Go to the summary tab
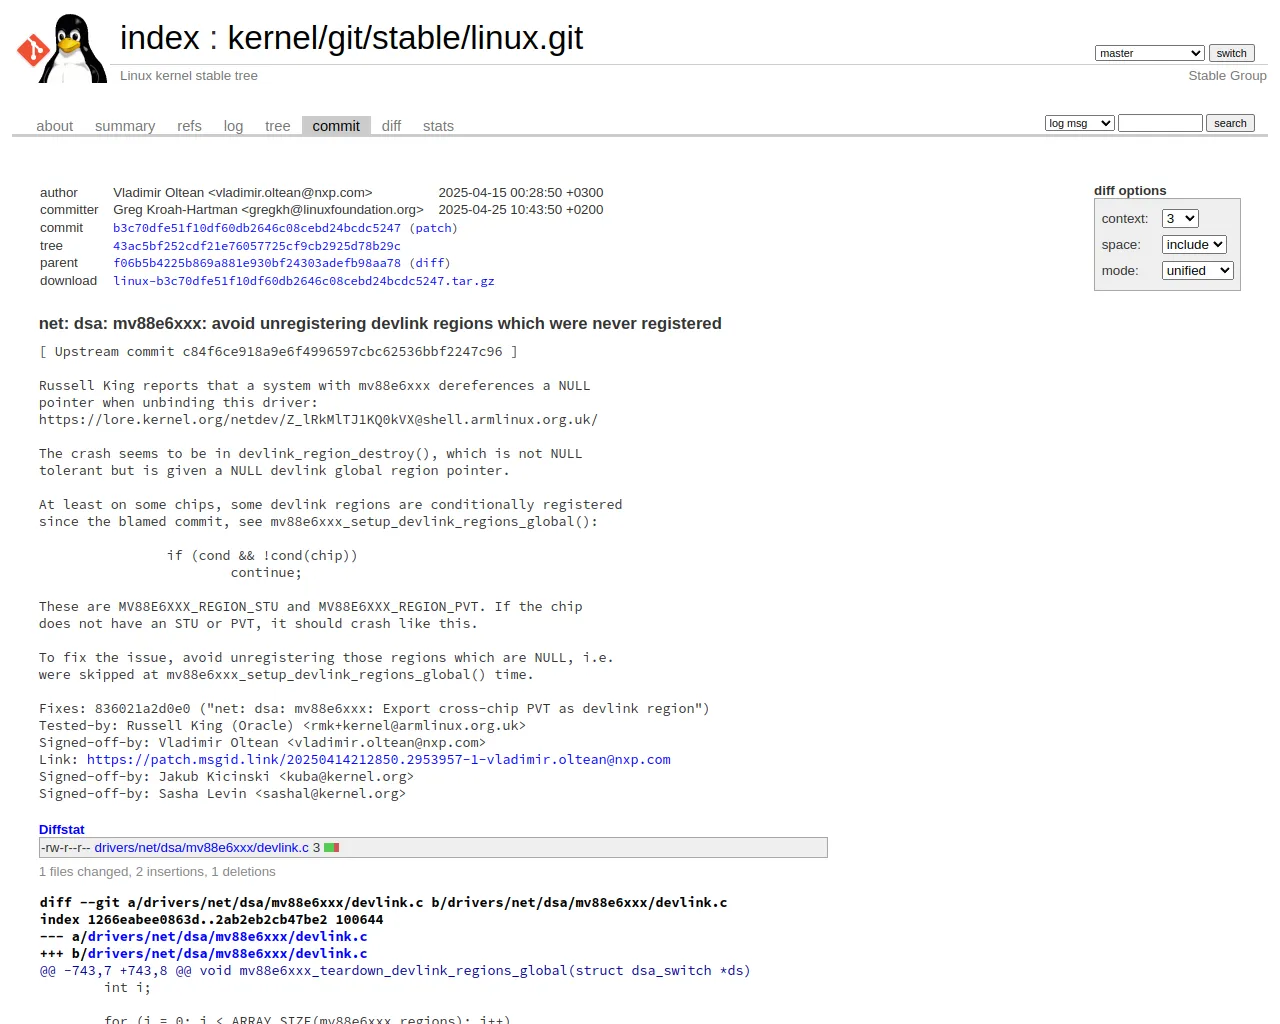Screen dimensions: 1280x1024 point(125,126)
